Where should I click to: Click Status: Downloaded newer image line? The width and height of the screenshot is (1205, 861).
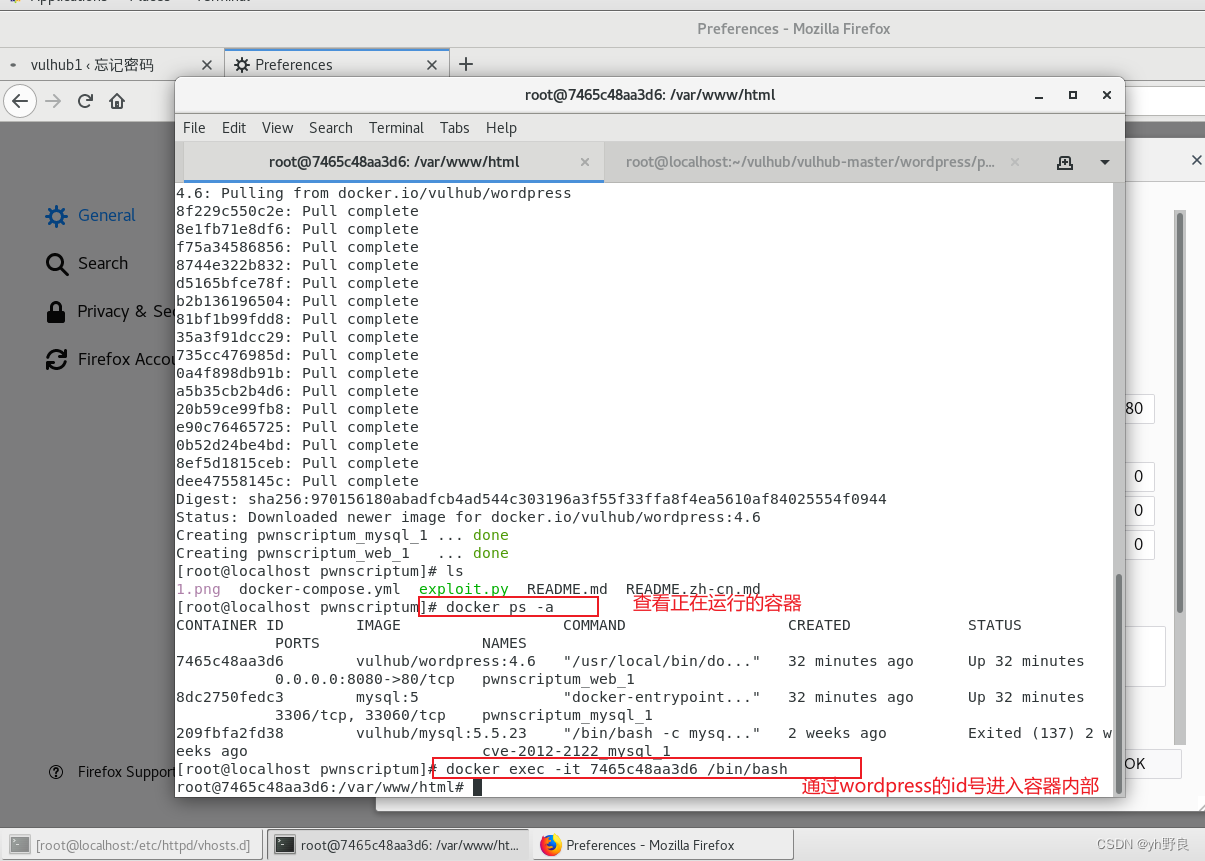pos(468,517)
